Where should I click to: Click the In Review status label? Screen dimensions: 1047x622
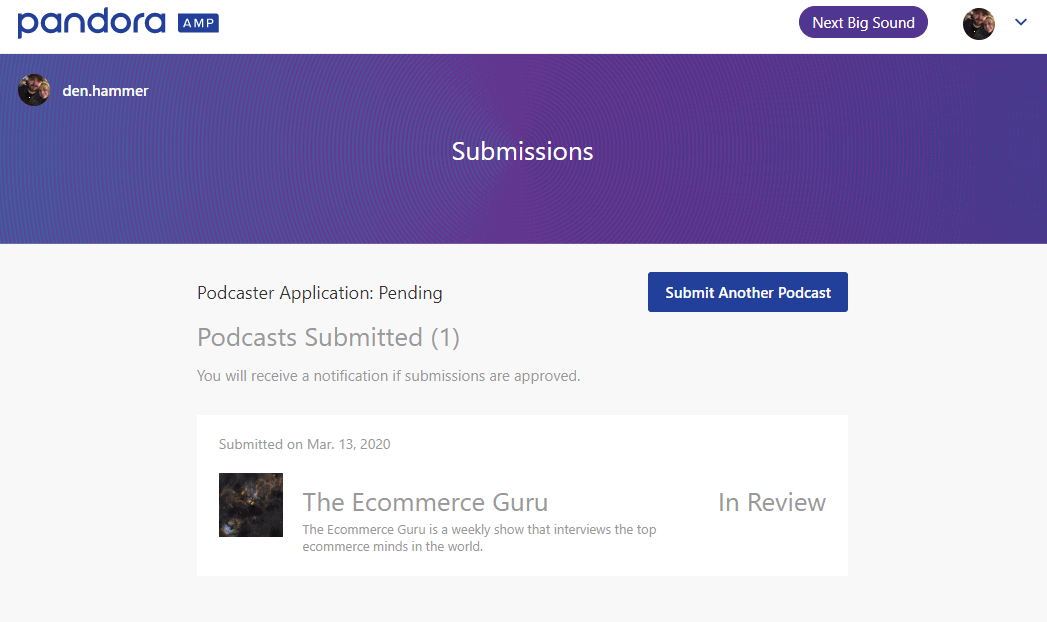771,502
